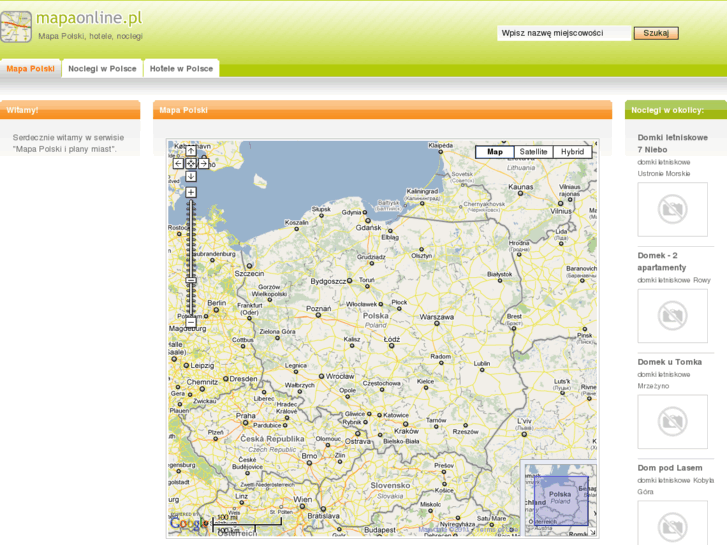Open Domek - 2 apartamenty listing
727x545 pixels.
(662, 262)
